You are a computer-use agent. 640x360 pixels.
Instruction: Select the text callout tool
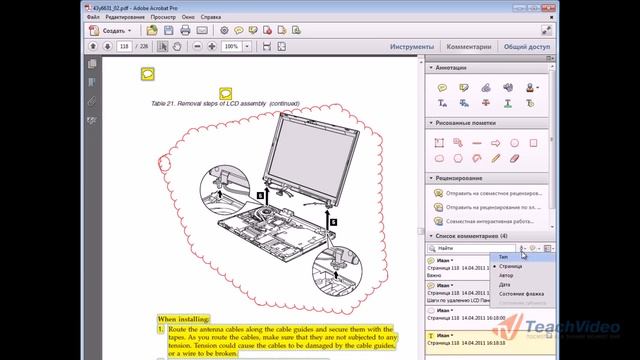458,142
